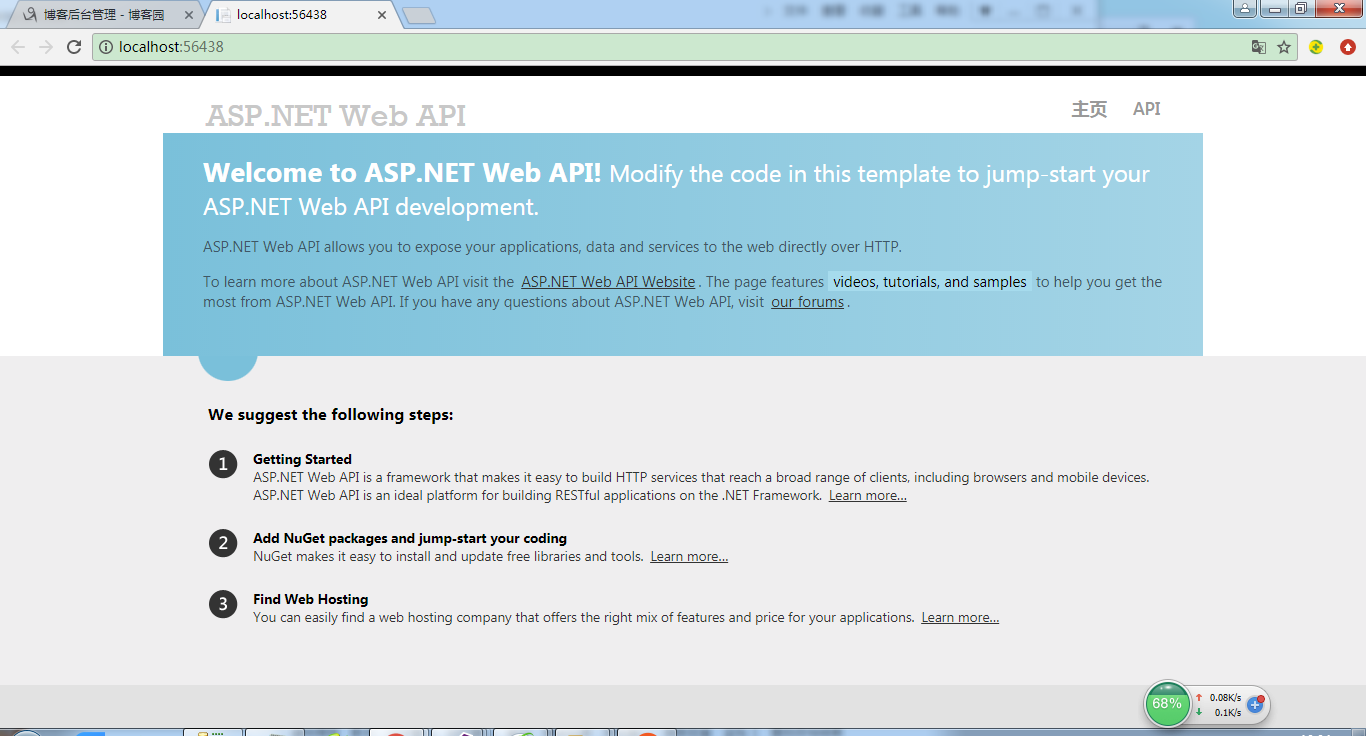Close the localhost:56438 tab
Viewport: 1366px width, 736px height.
point(382,15)
